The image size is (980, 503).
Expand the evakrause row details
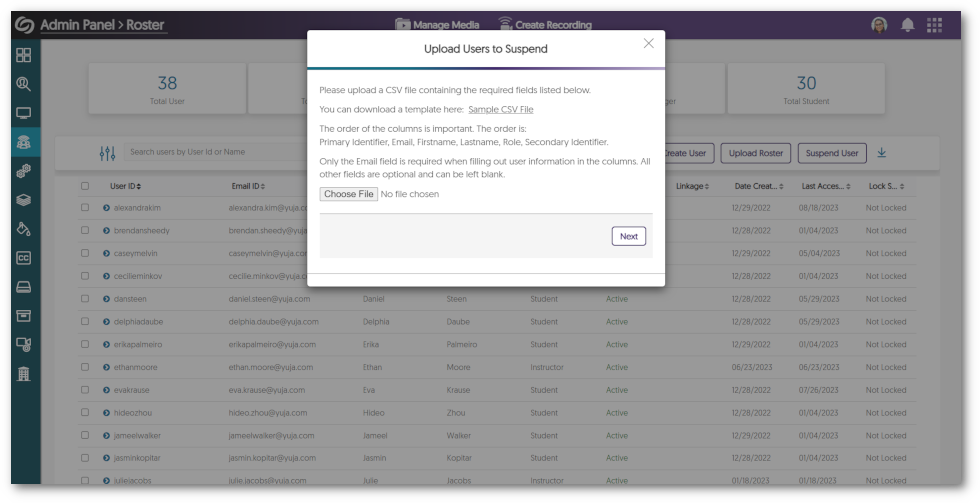point(106,390)
